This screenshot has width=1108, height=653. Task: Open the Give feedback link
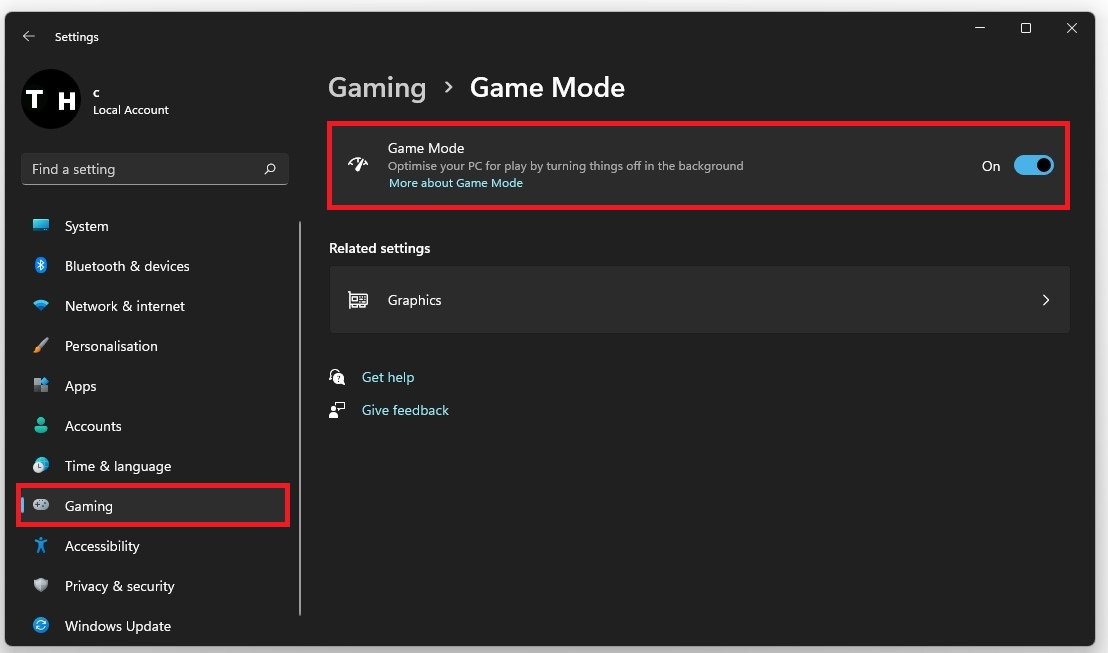click(x=405, y=410)
